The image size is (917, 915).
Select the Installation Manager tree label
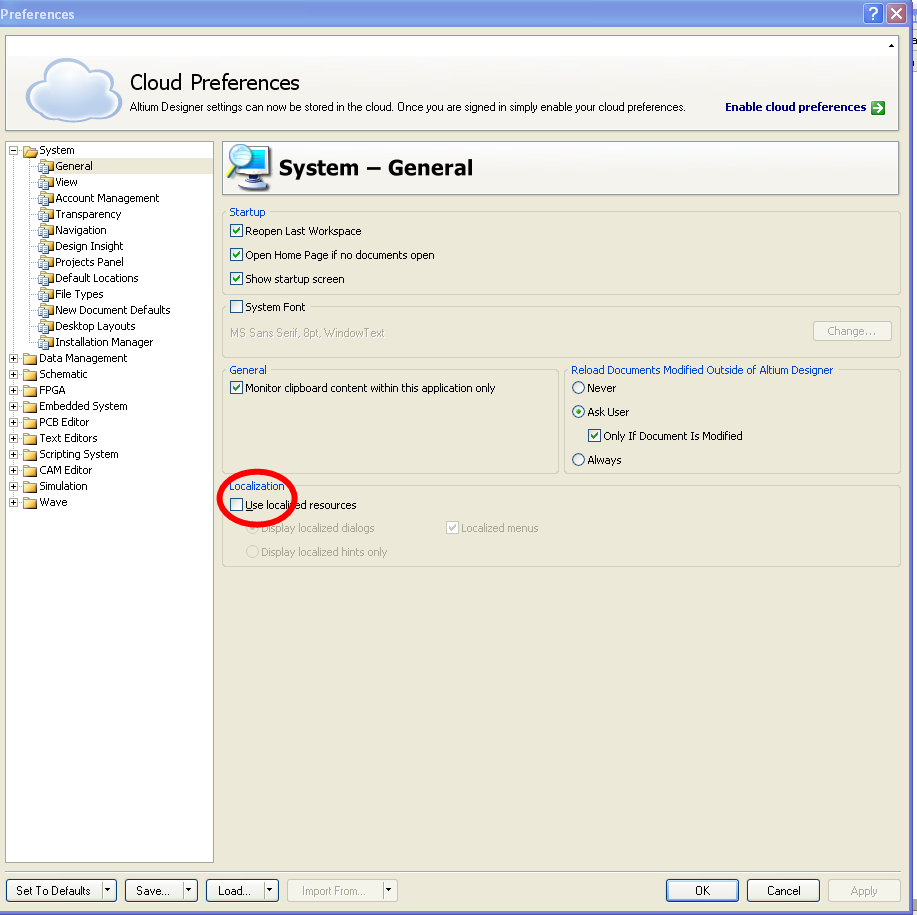coord(104,342)
